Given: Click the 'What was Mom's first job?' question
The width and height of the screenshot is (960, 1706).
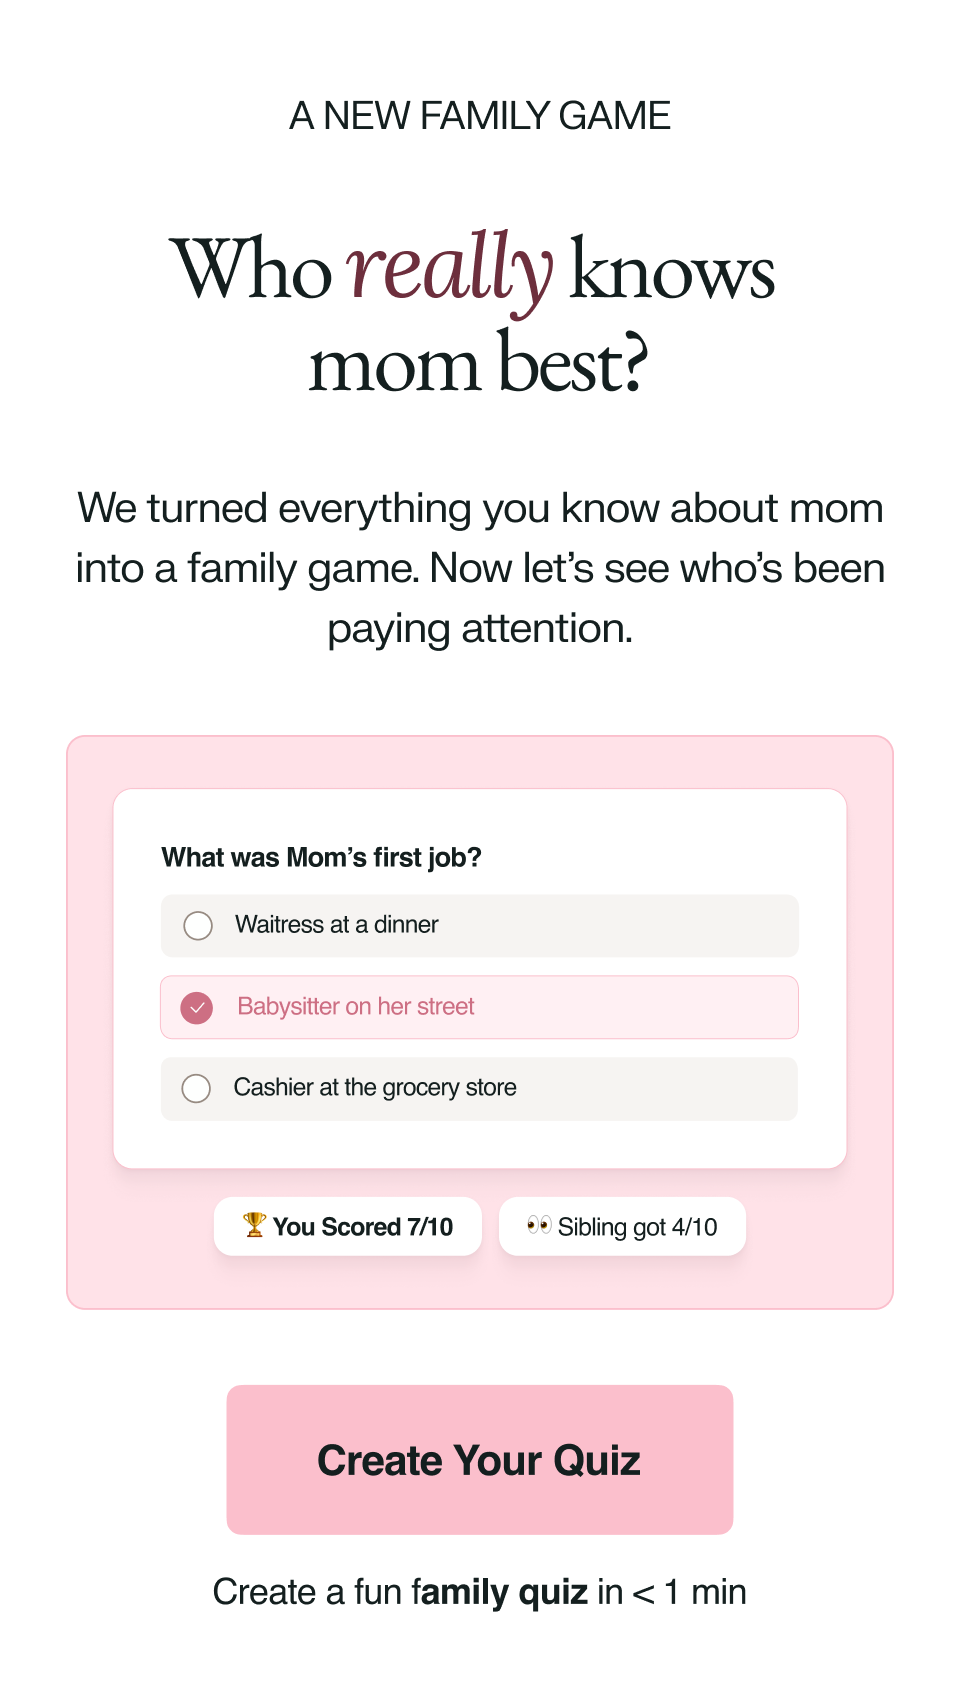Looking at the screenshot, I should (x=322, y=858).
